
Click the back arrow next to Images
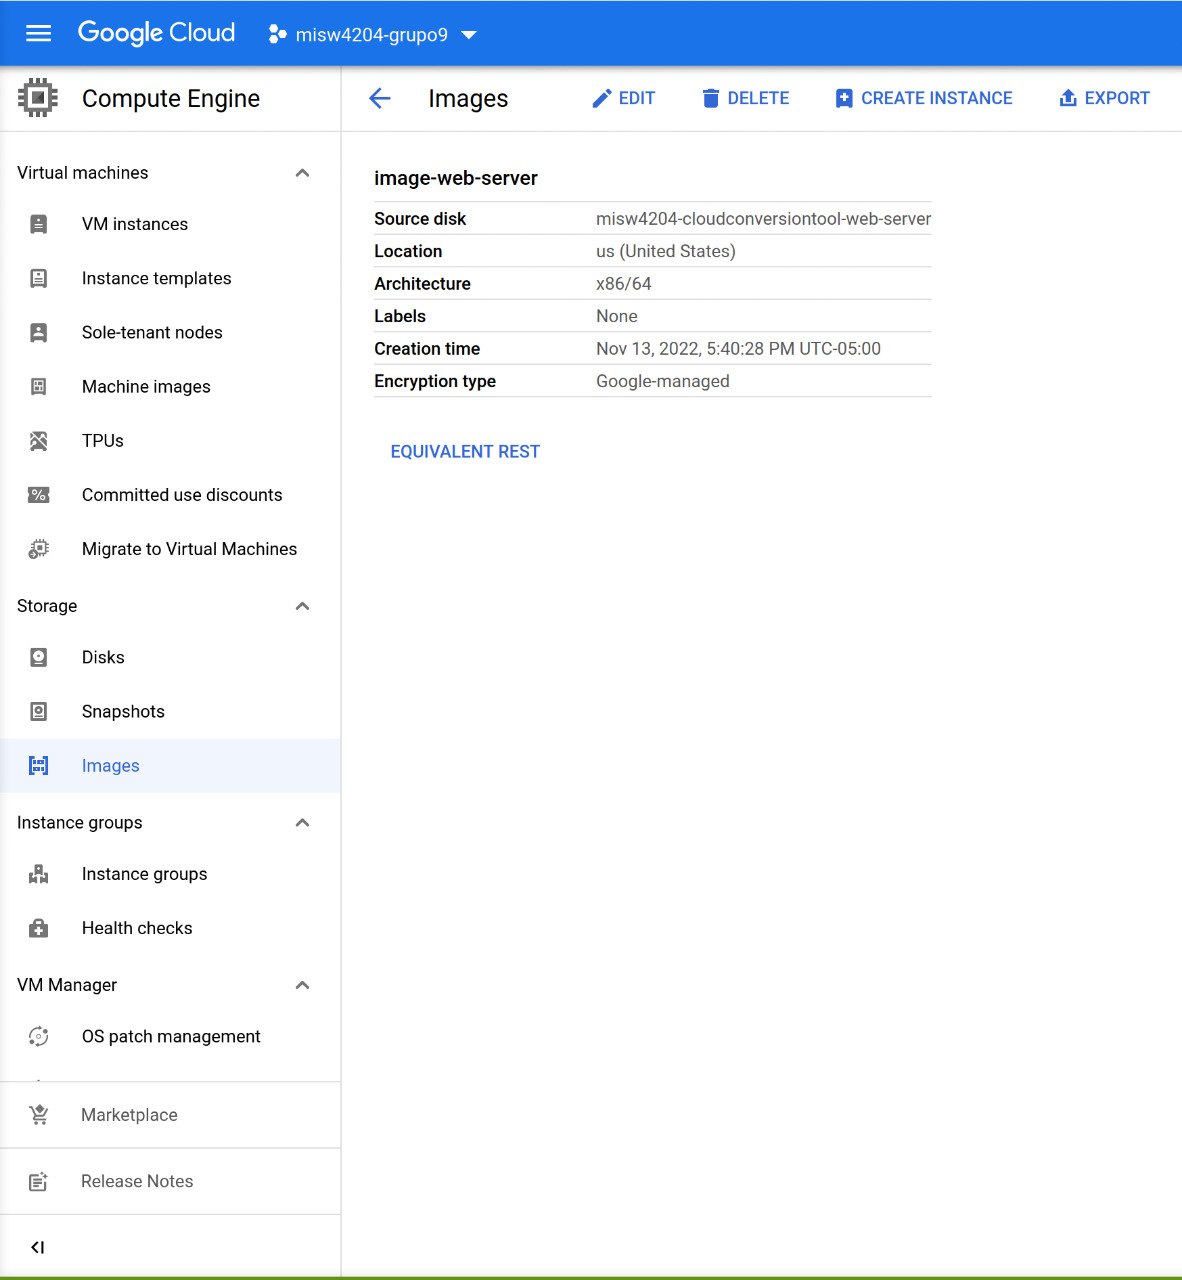379,97
